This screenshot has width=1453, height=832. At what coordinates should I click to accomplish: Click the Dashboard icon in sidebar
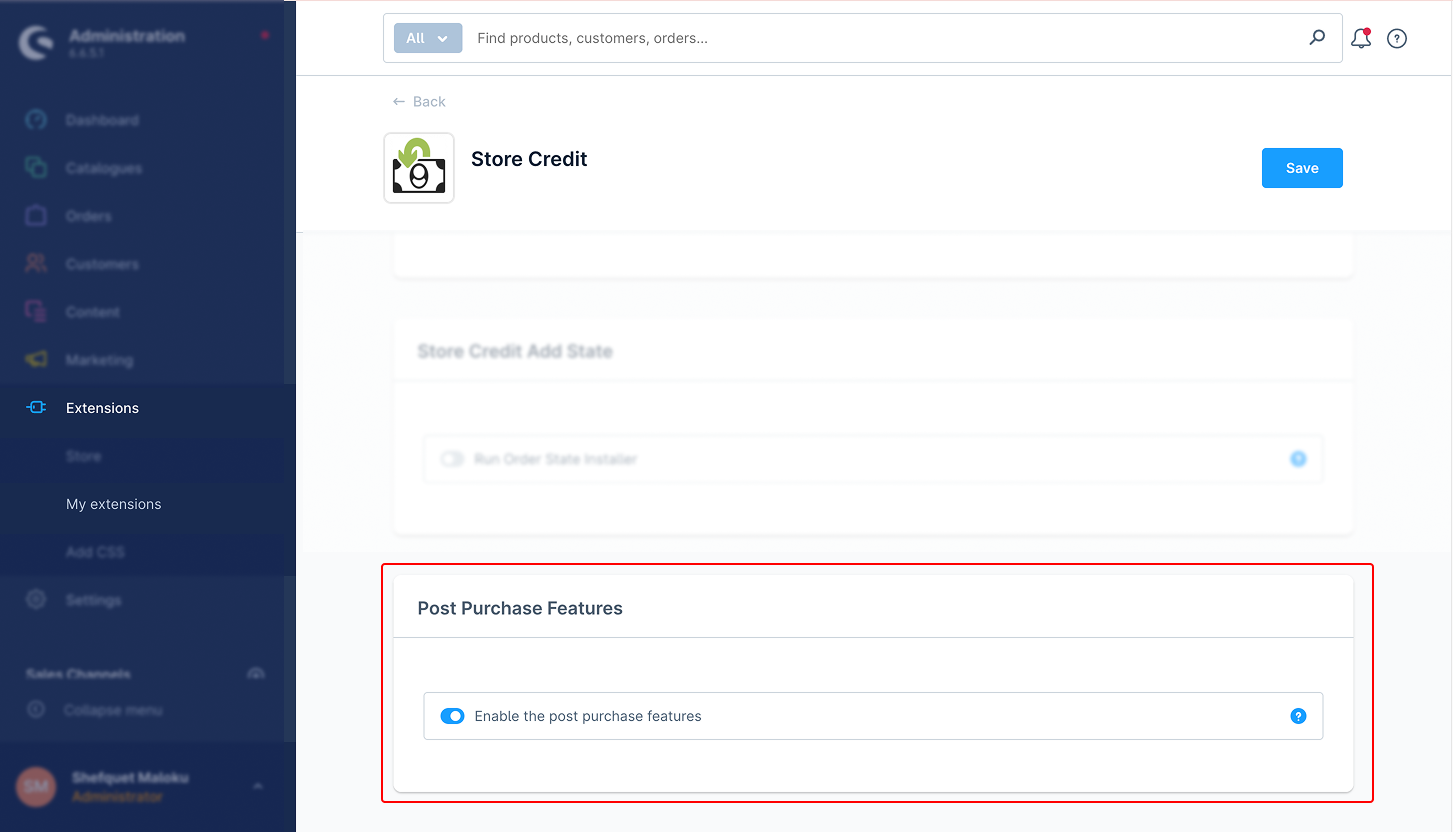point(36,120)
